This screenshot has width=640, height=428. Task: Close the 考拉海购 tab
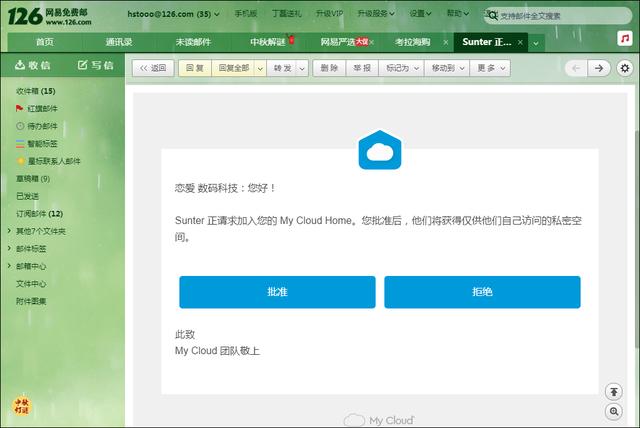[445, 42]
